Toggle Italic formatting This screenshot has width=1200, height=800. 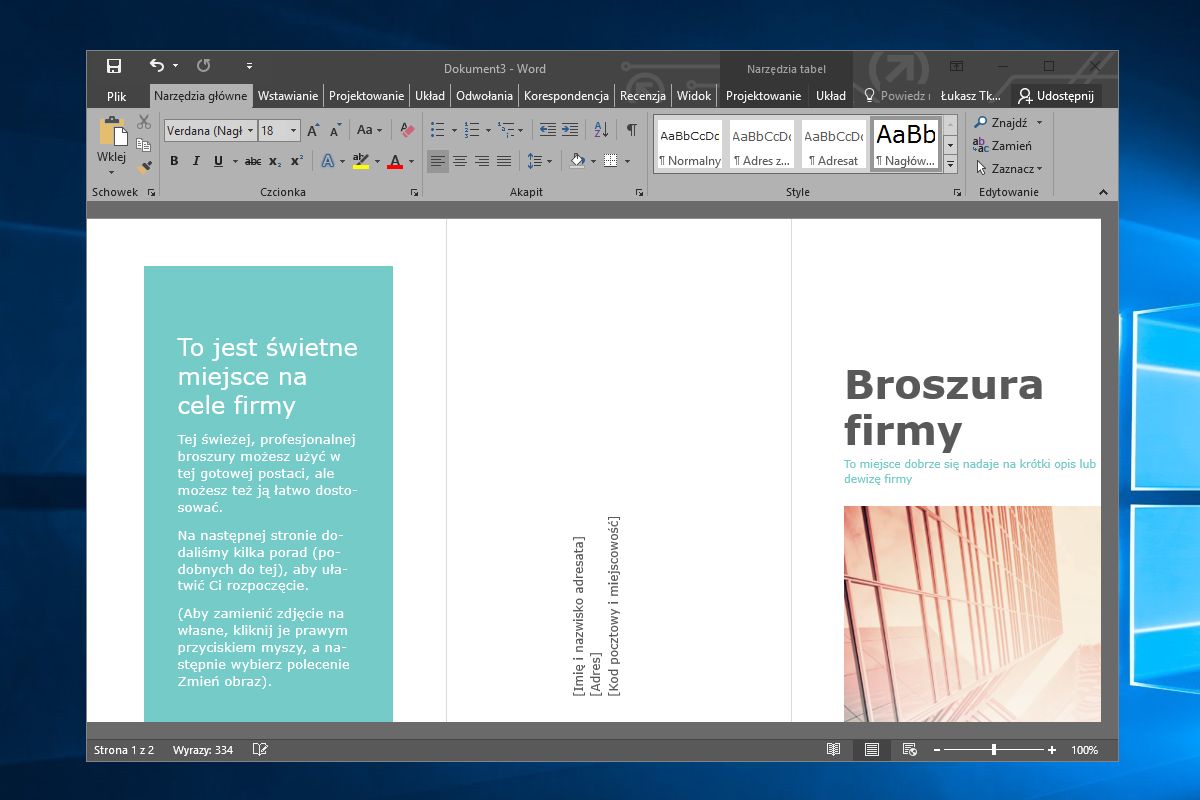(x=196, y=161)
